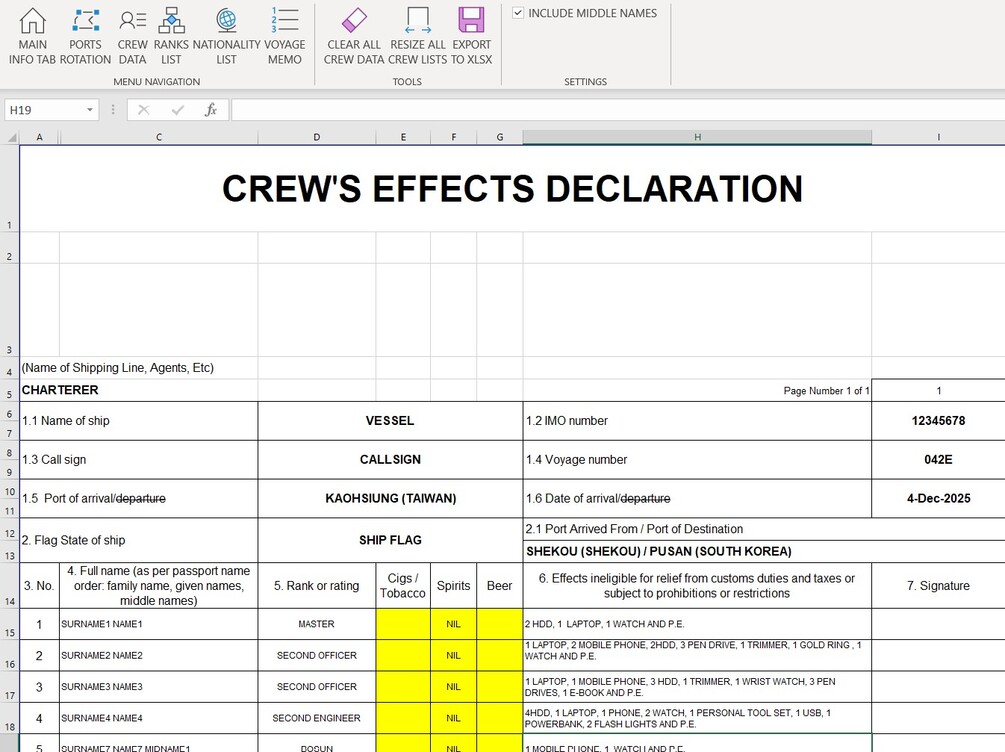Viewport: 1005px width, 752px height.
Task: Select the yellow Cigs/Tobacco cell for MASTER
Action: 403,624
